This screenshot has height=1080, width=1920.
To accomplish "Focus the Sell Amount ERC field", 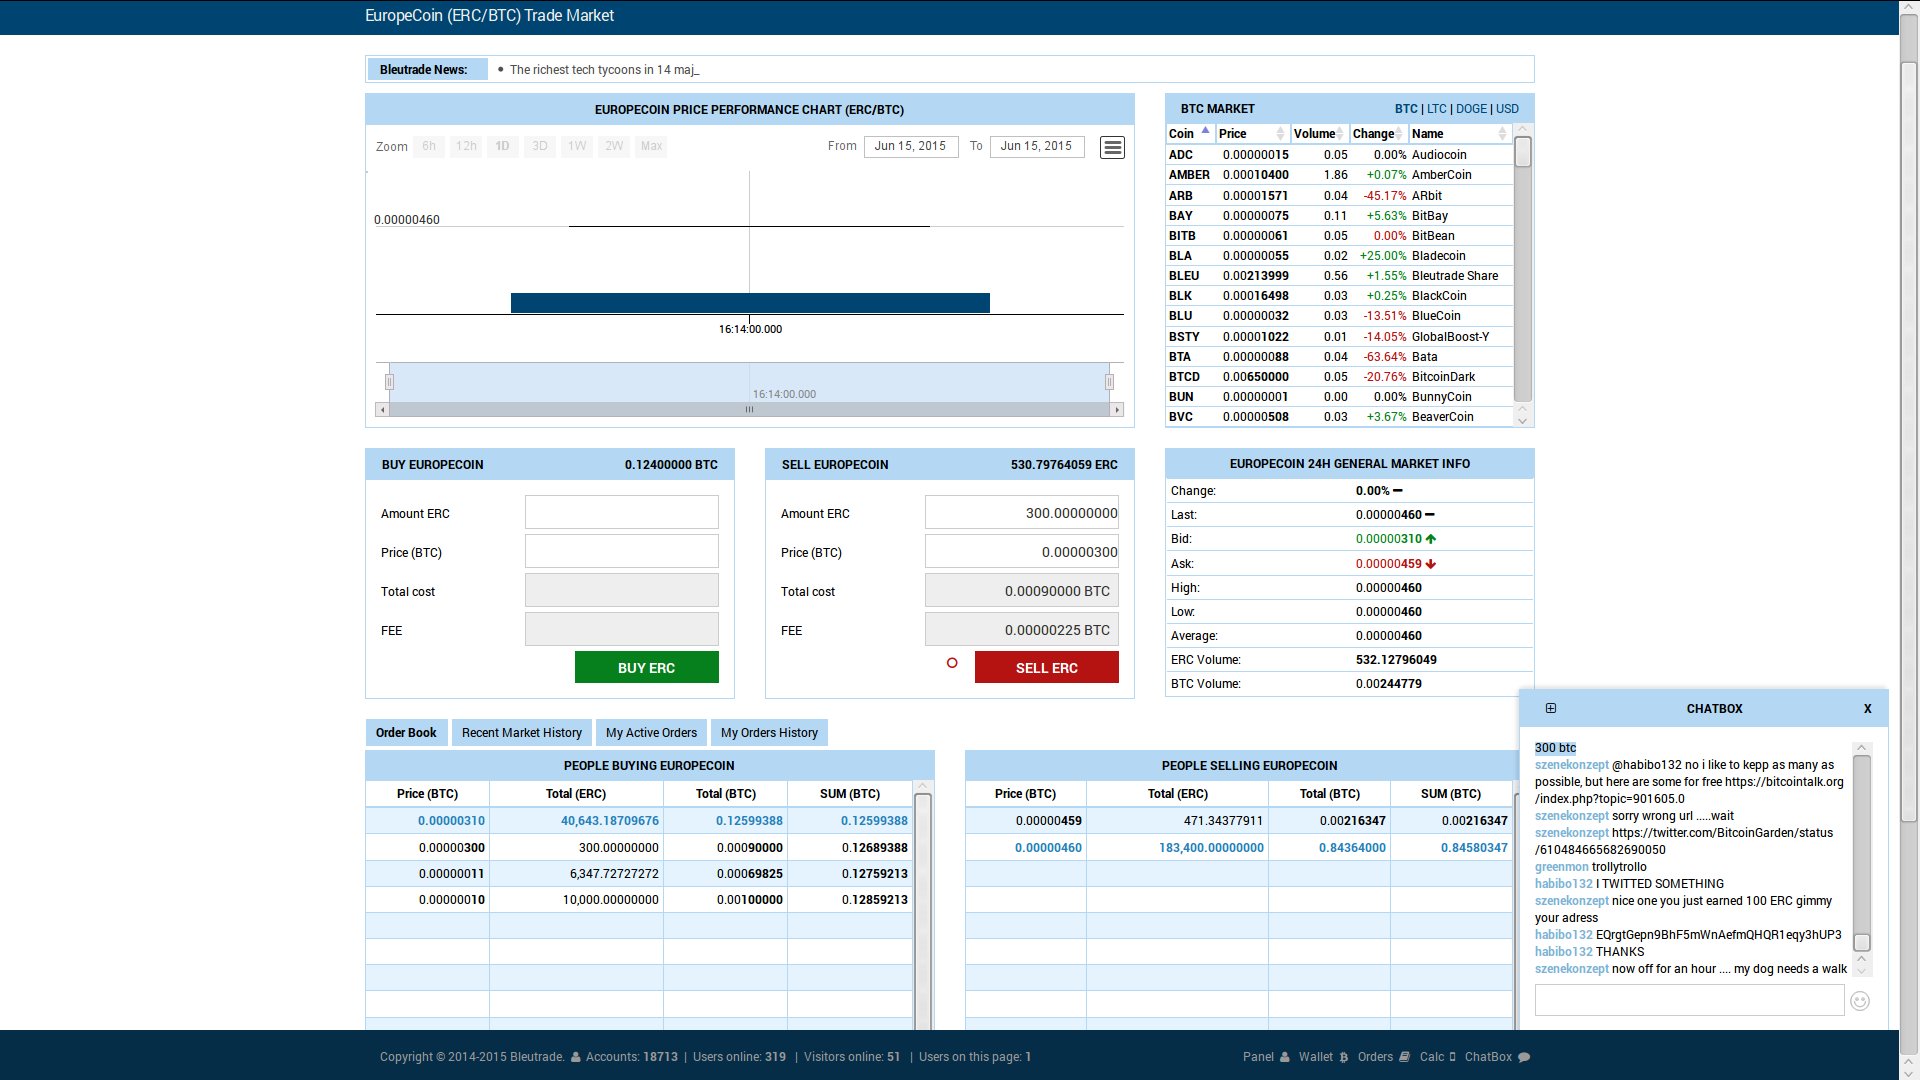I will (x=1022, y=512).
